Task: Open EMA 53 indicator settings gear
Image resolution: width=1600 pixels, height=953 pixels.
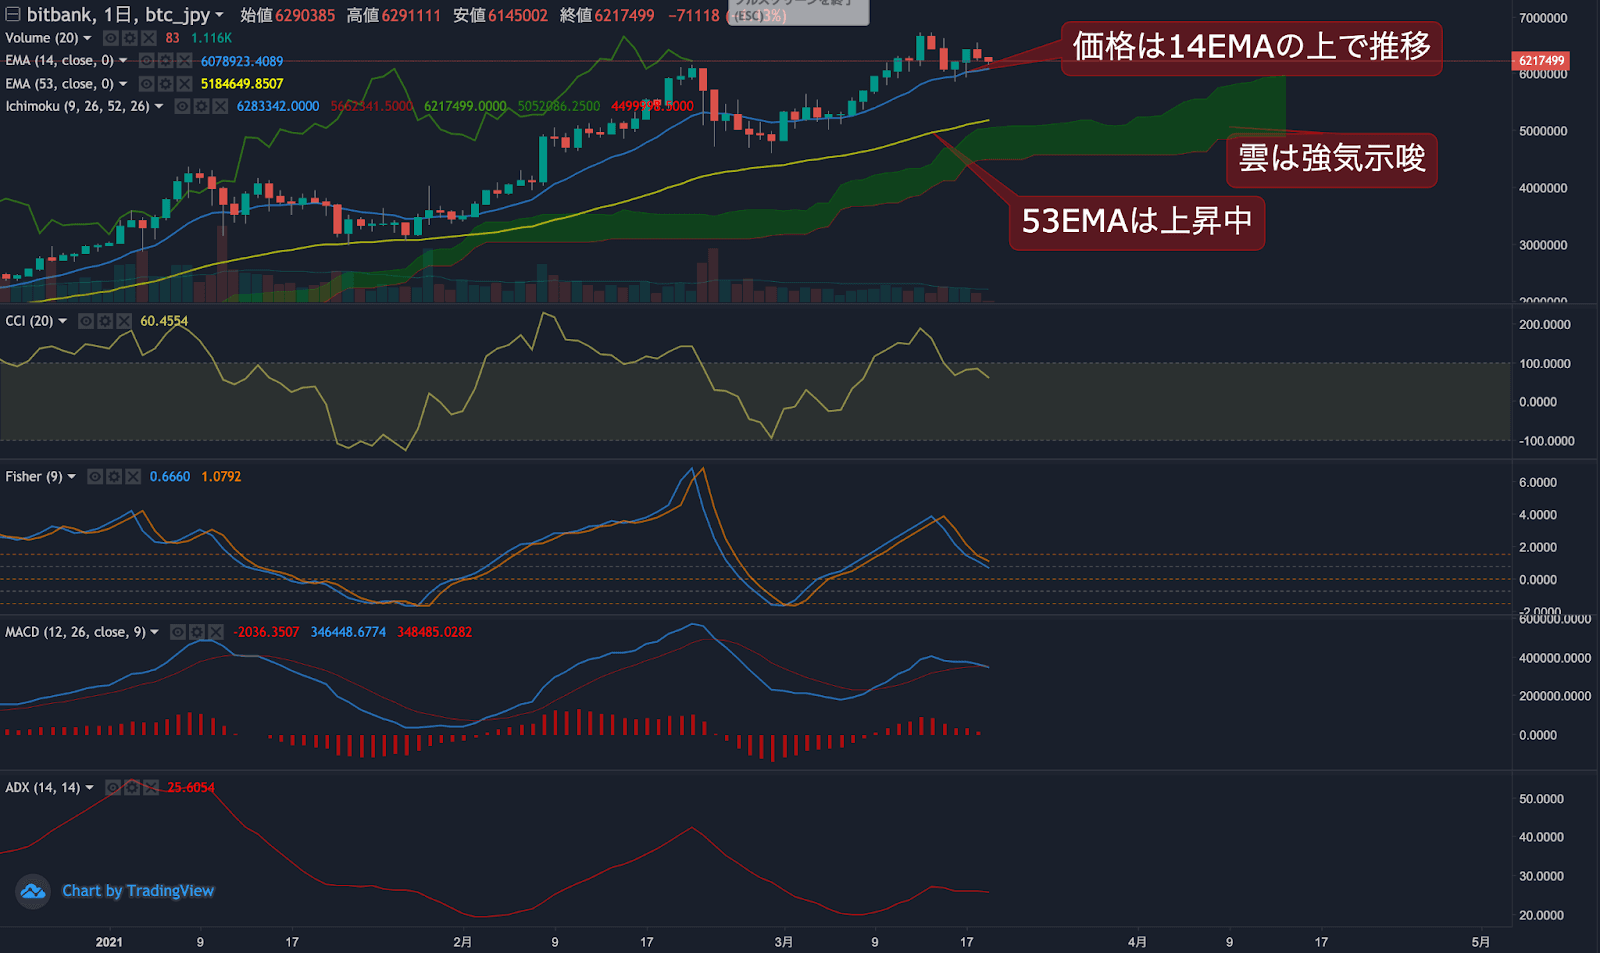Action: (165, 84)
